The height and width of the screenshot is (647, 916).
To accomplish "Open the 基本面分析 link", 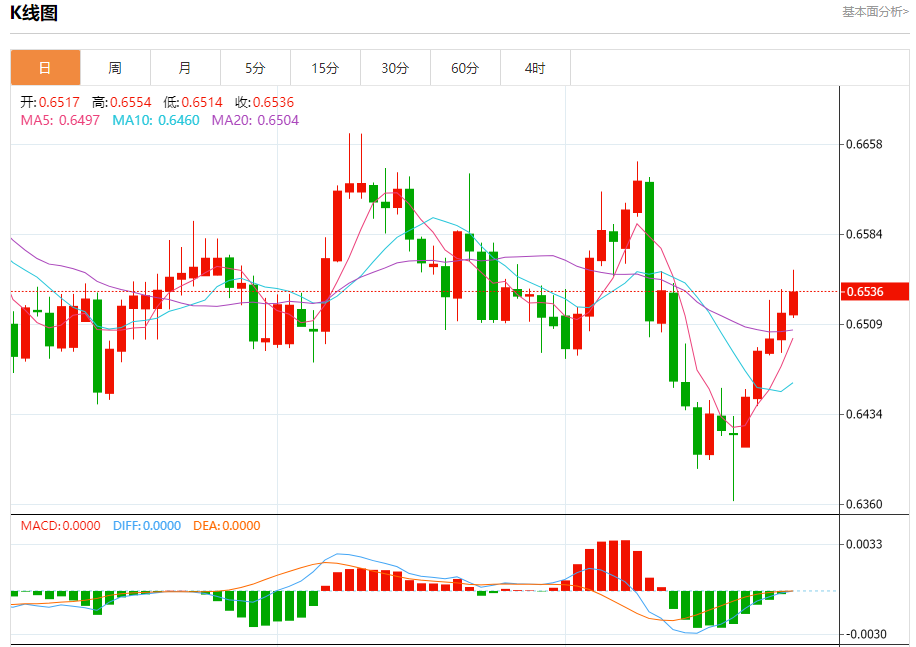I will pyautogui.click(x=875, y=12).
